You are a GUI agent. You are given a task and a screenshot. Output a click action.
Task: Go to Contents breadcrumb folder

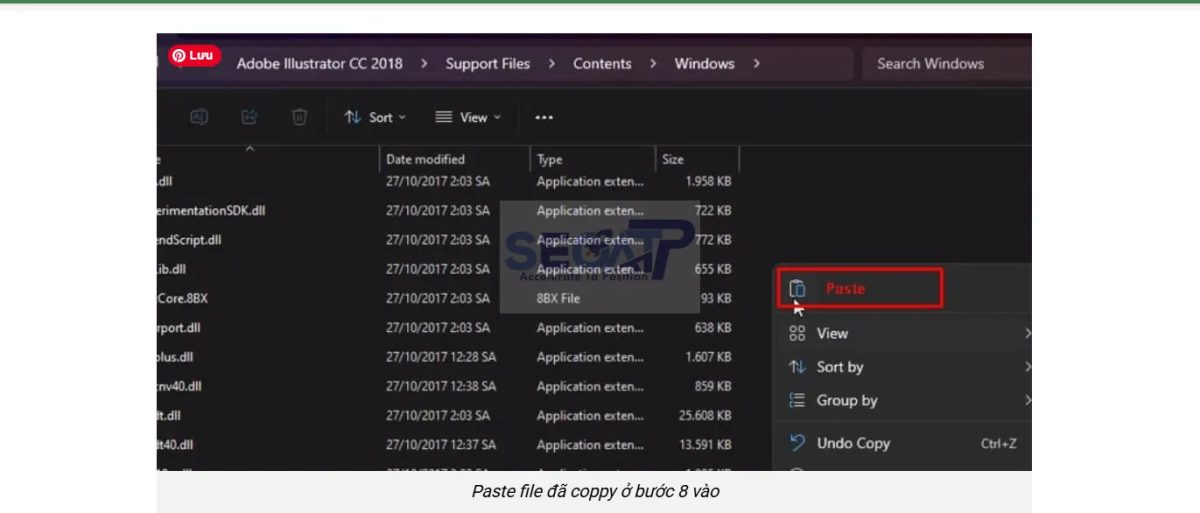[602, 63]
